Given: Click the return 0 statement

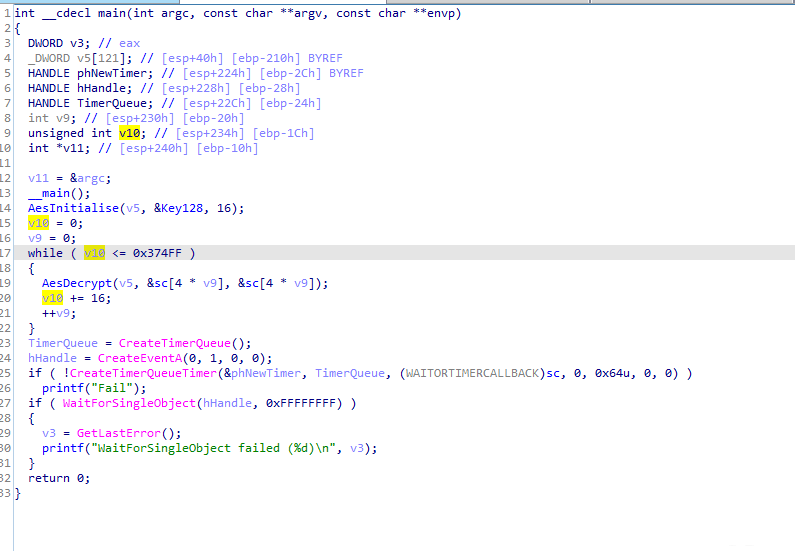Looking at the screenshot, I should click(x=59, y=478).
